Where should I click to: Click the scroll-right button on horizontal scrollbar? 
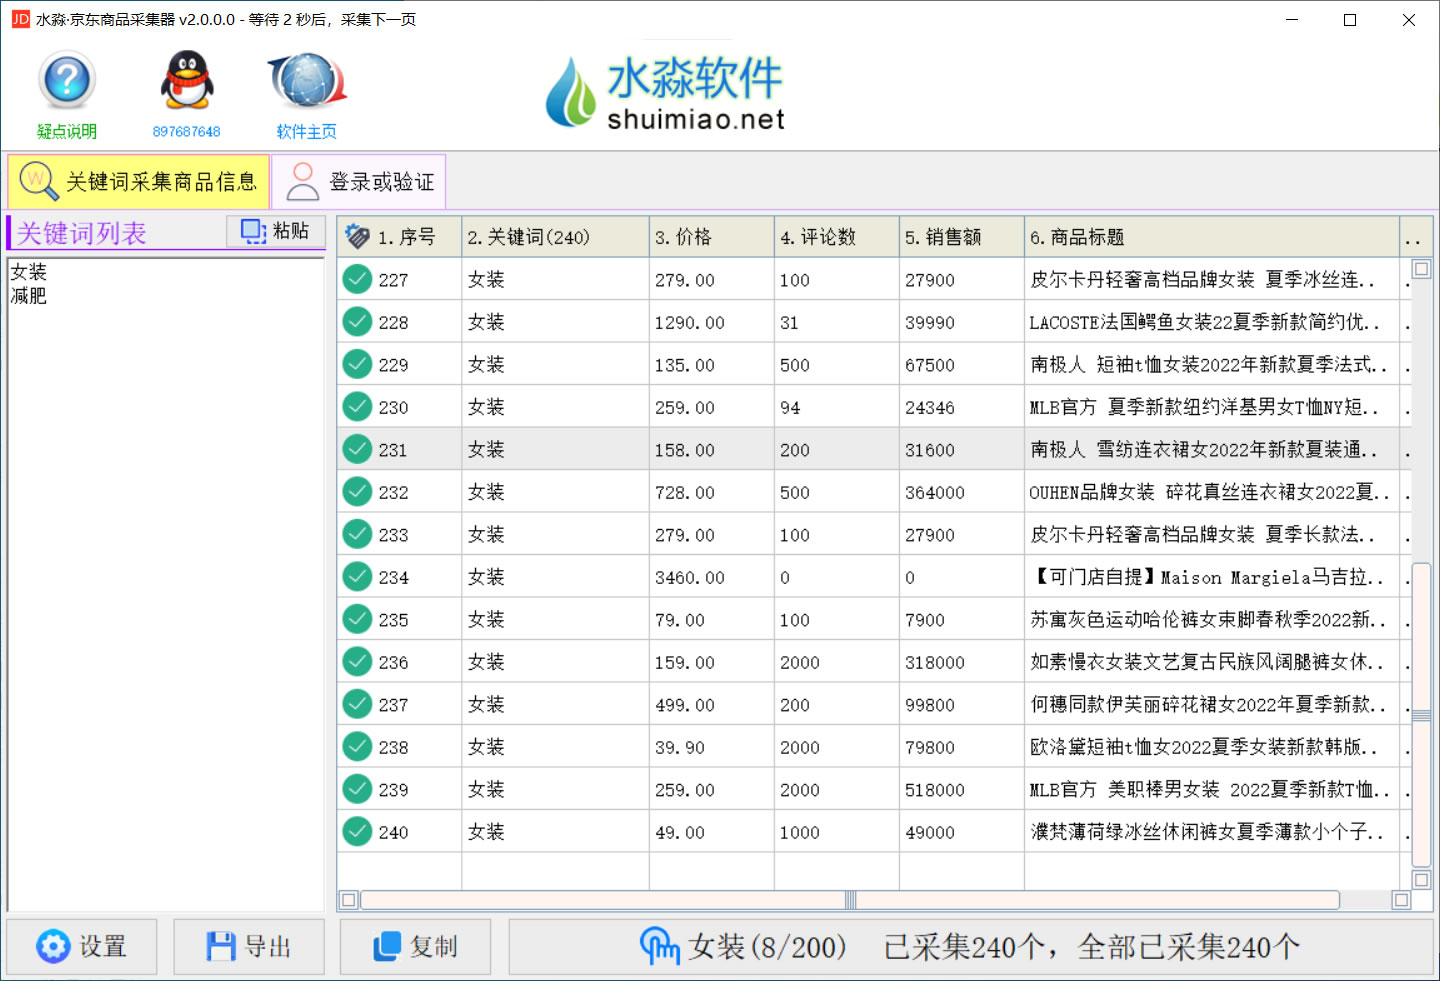pos(1401,900)
